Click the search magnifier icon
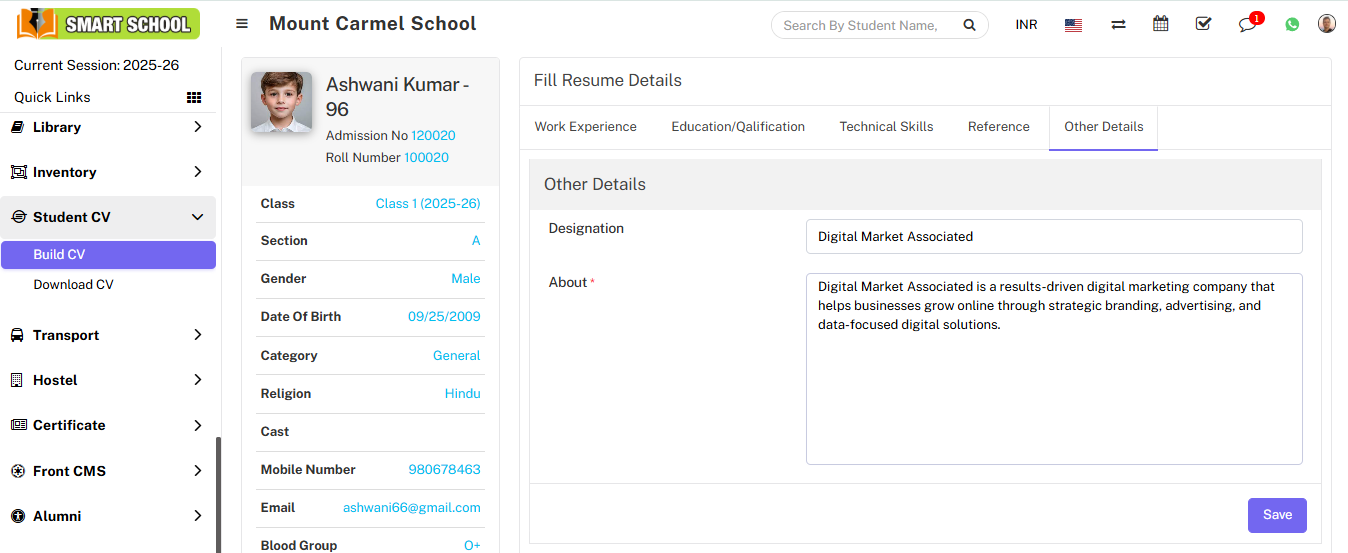Viewport: 1348px width, 553px height. point(968,25)
